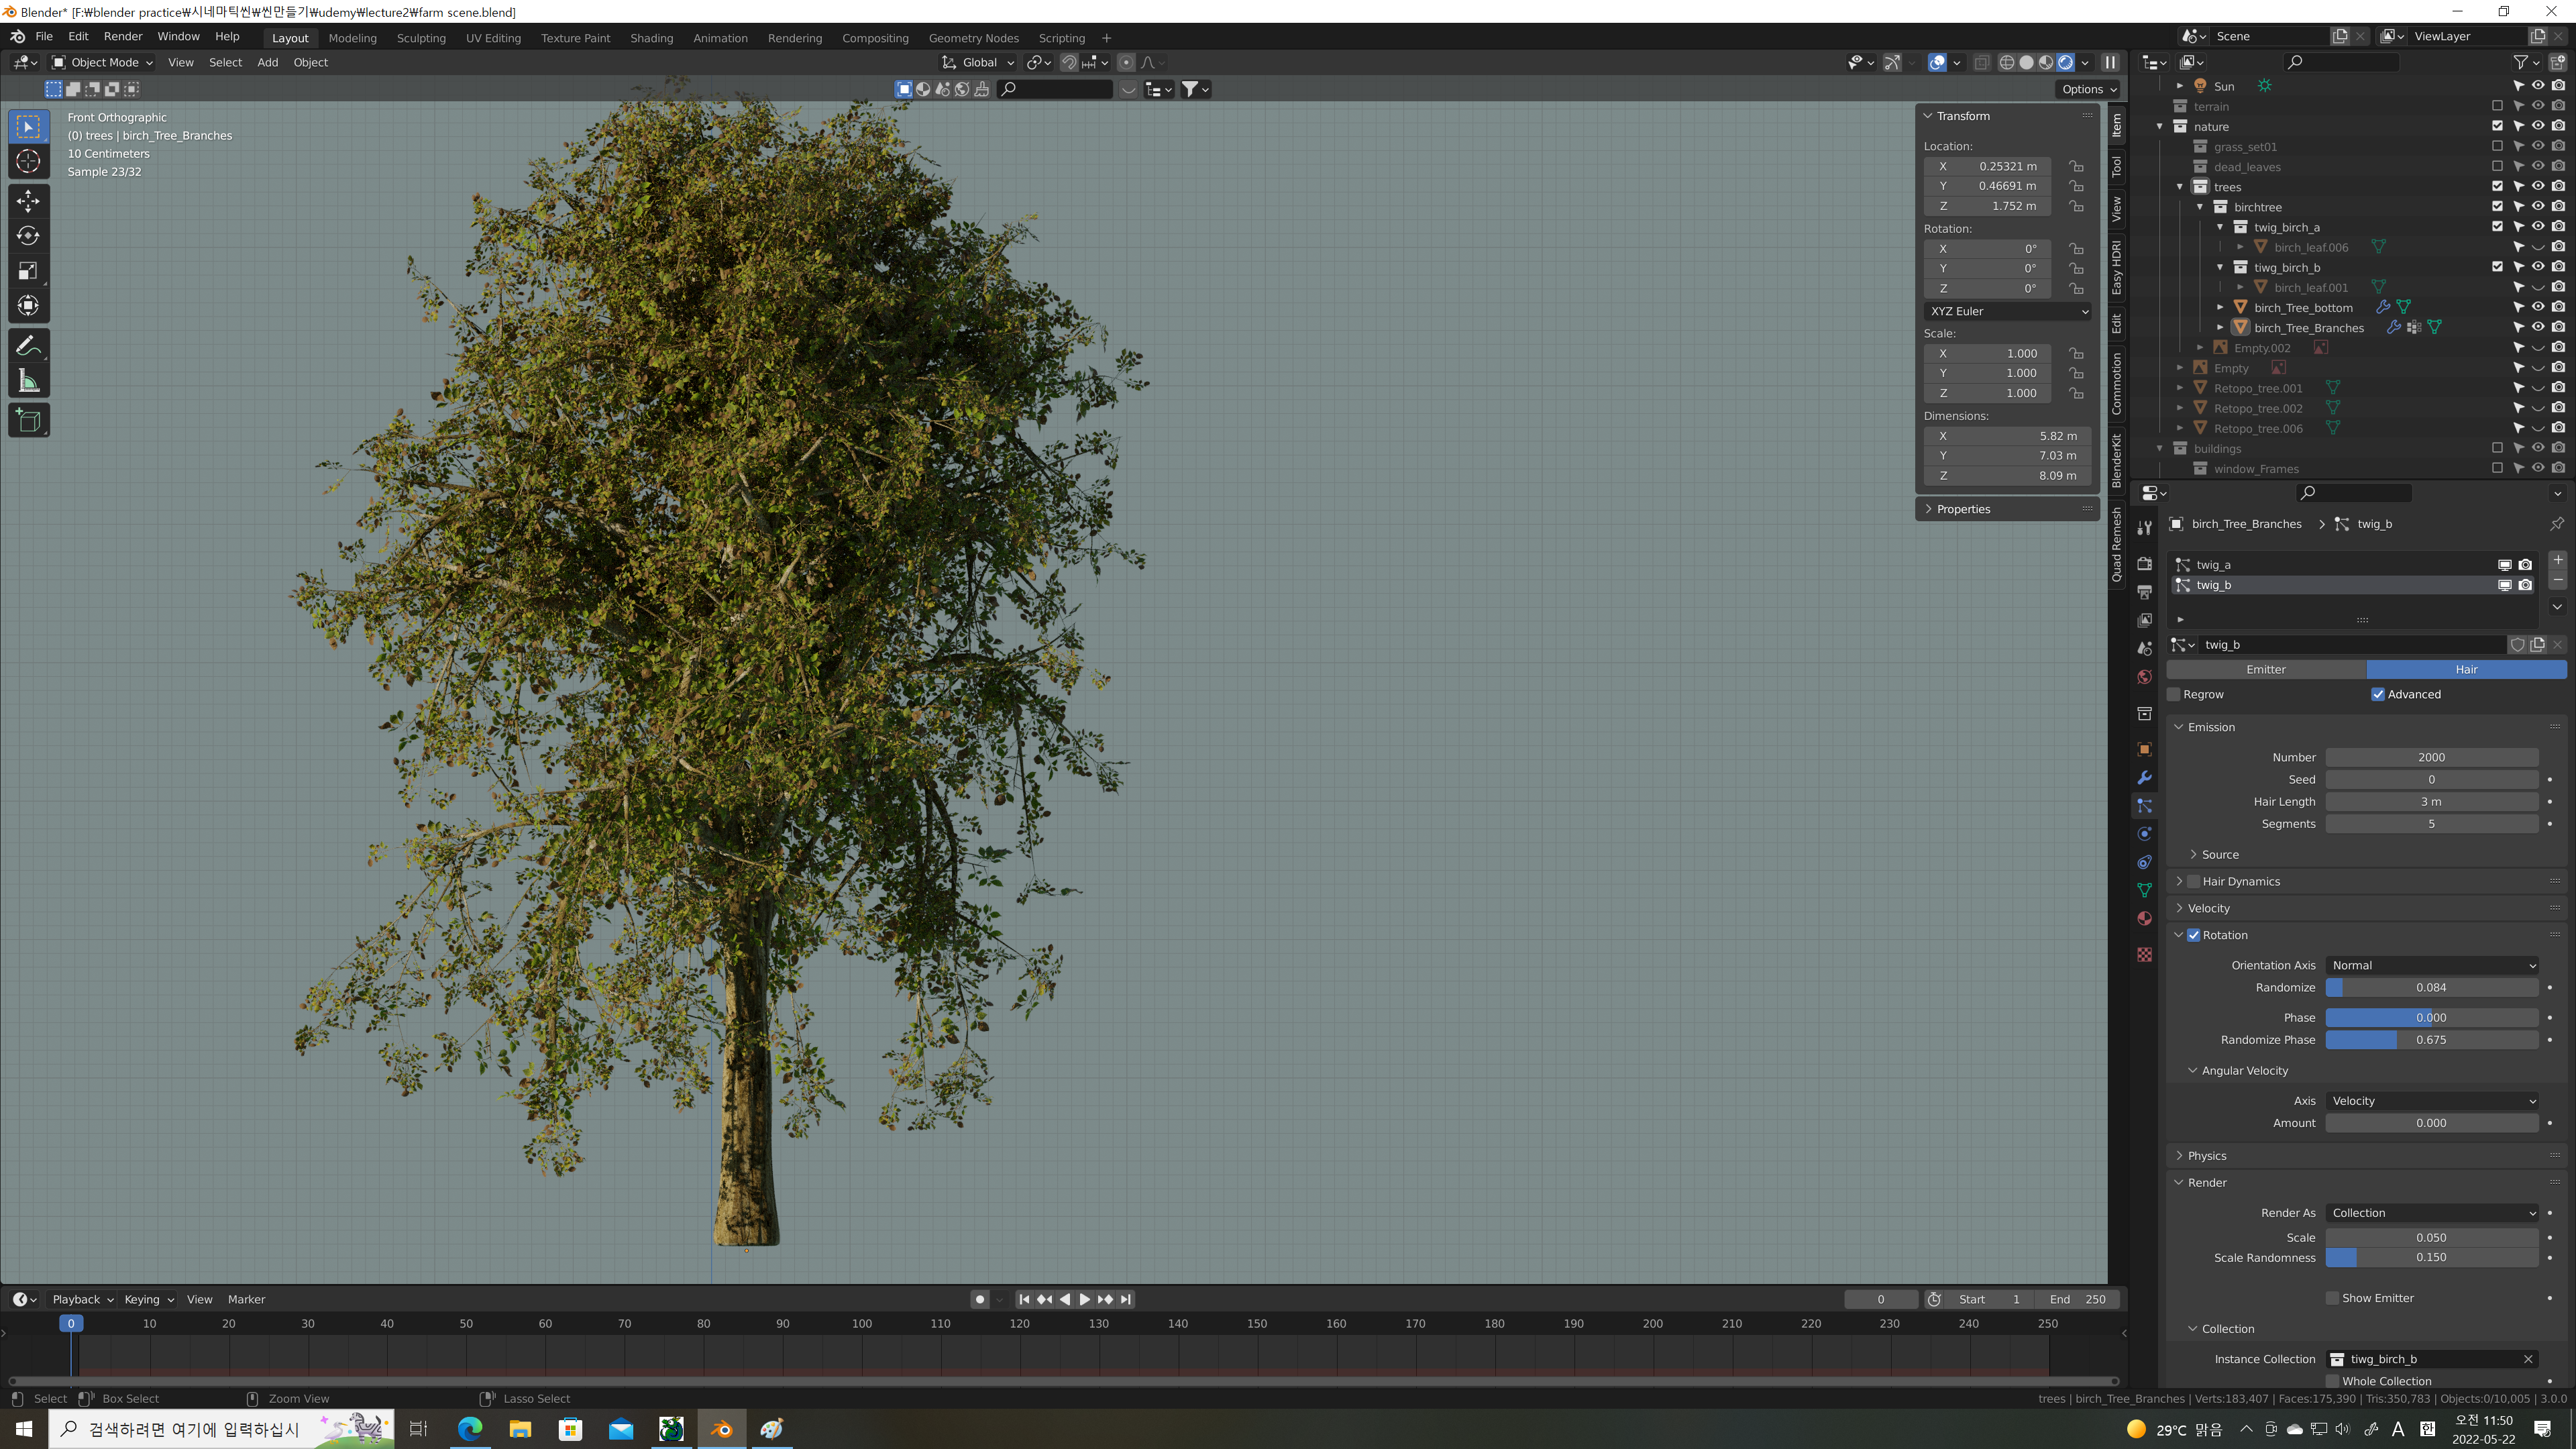
Task: Select the 3D Cursor tool
Action: [x=28, y=161]
